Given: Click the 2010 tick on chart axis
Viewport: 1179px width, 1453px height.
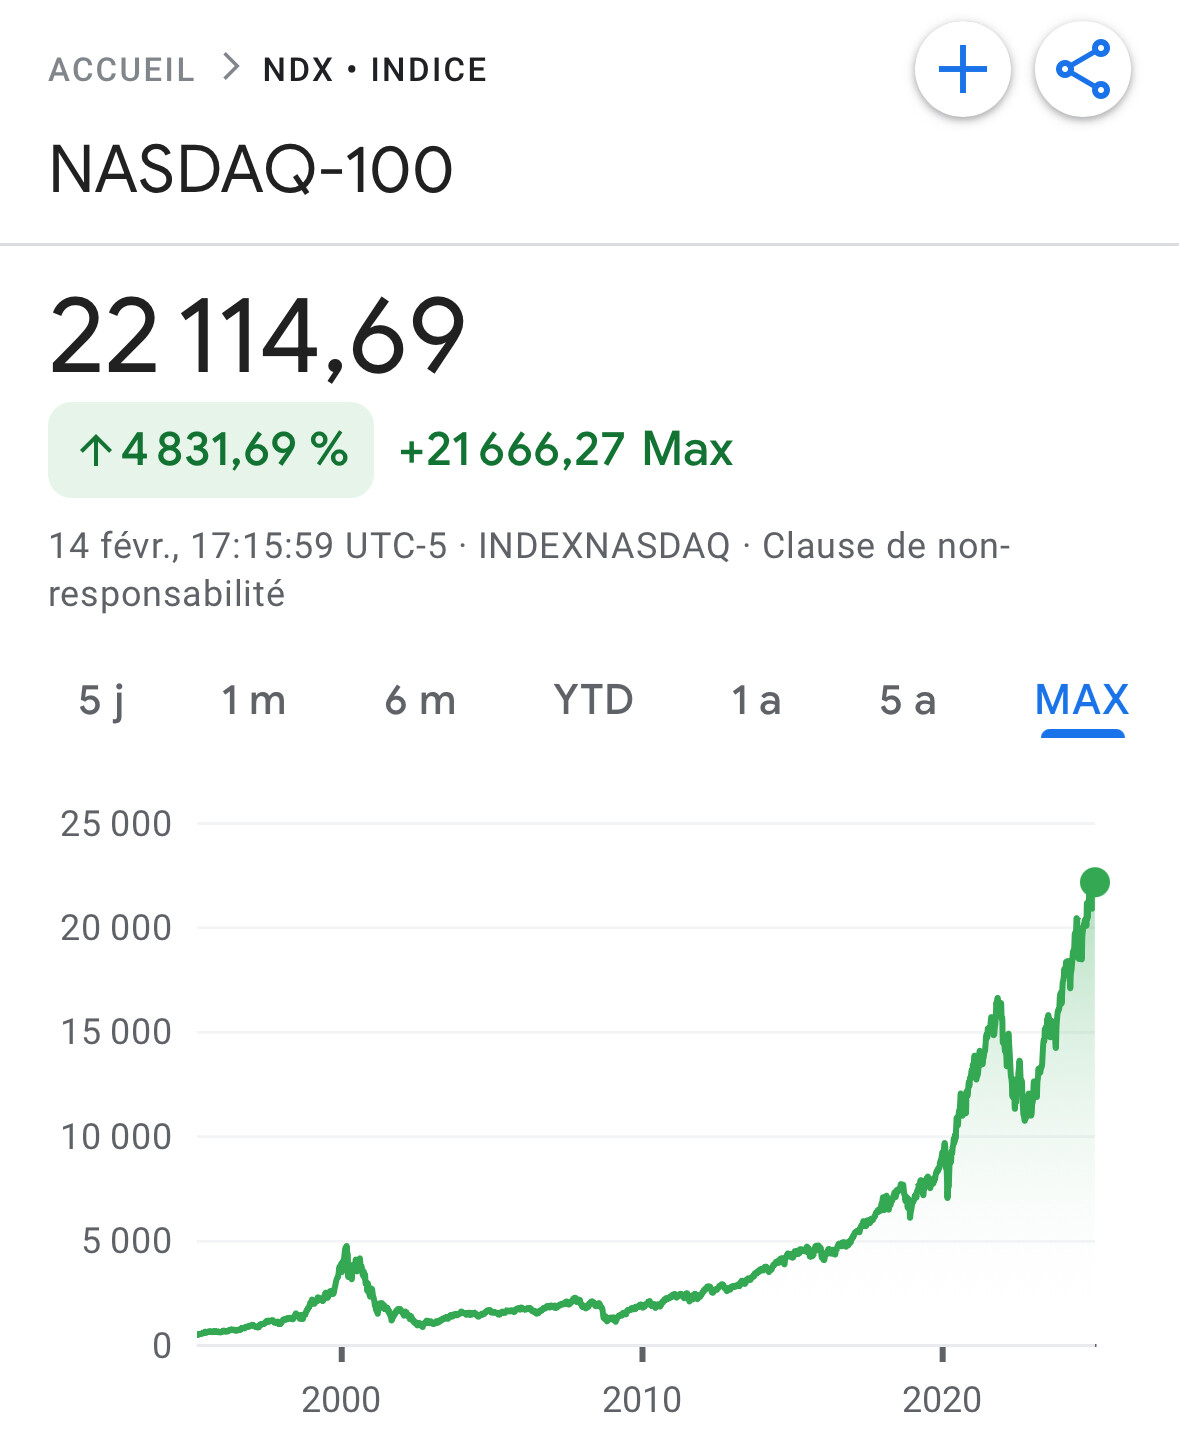Looking at the screenshot, I should coord(642,1354).
